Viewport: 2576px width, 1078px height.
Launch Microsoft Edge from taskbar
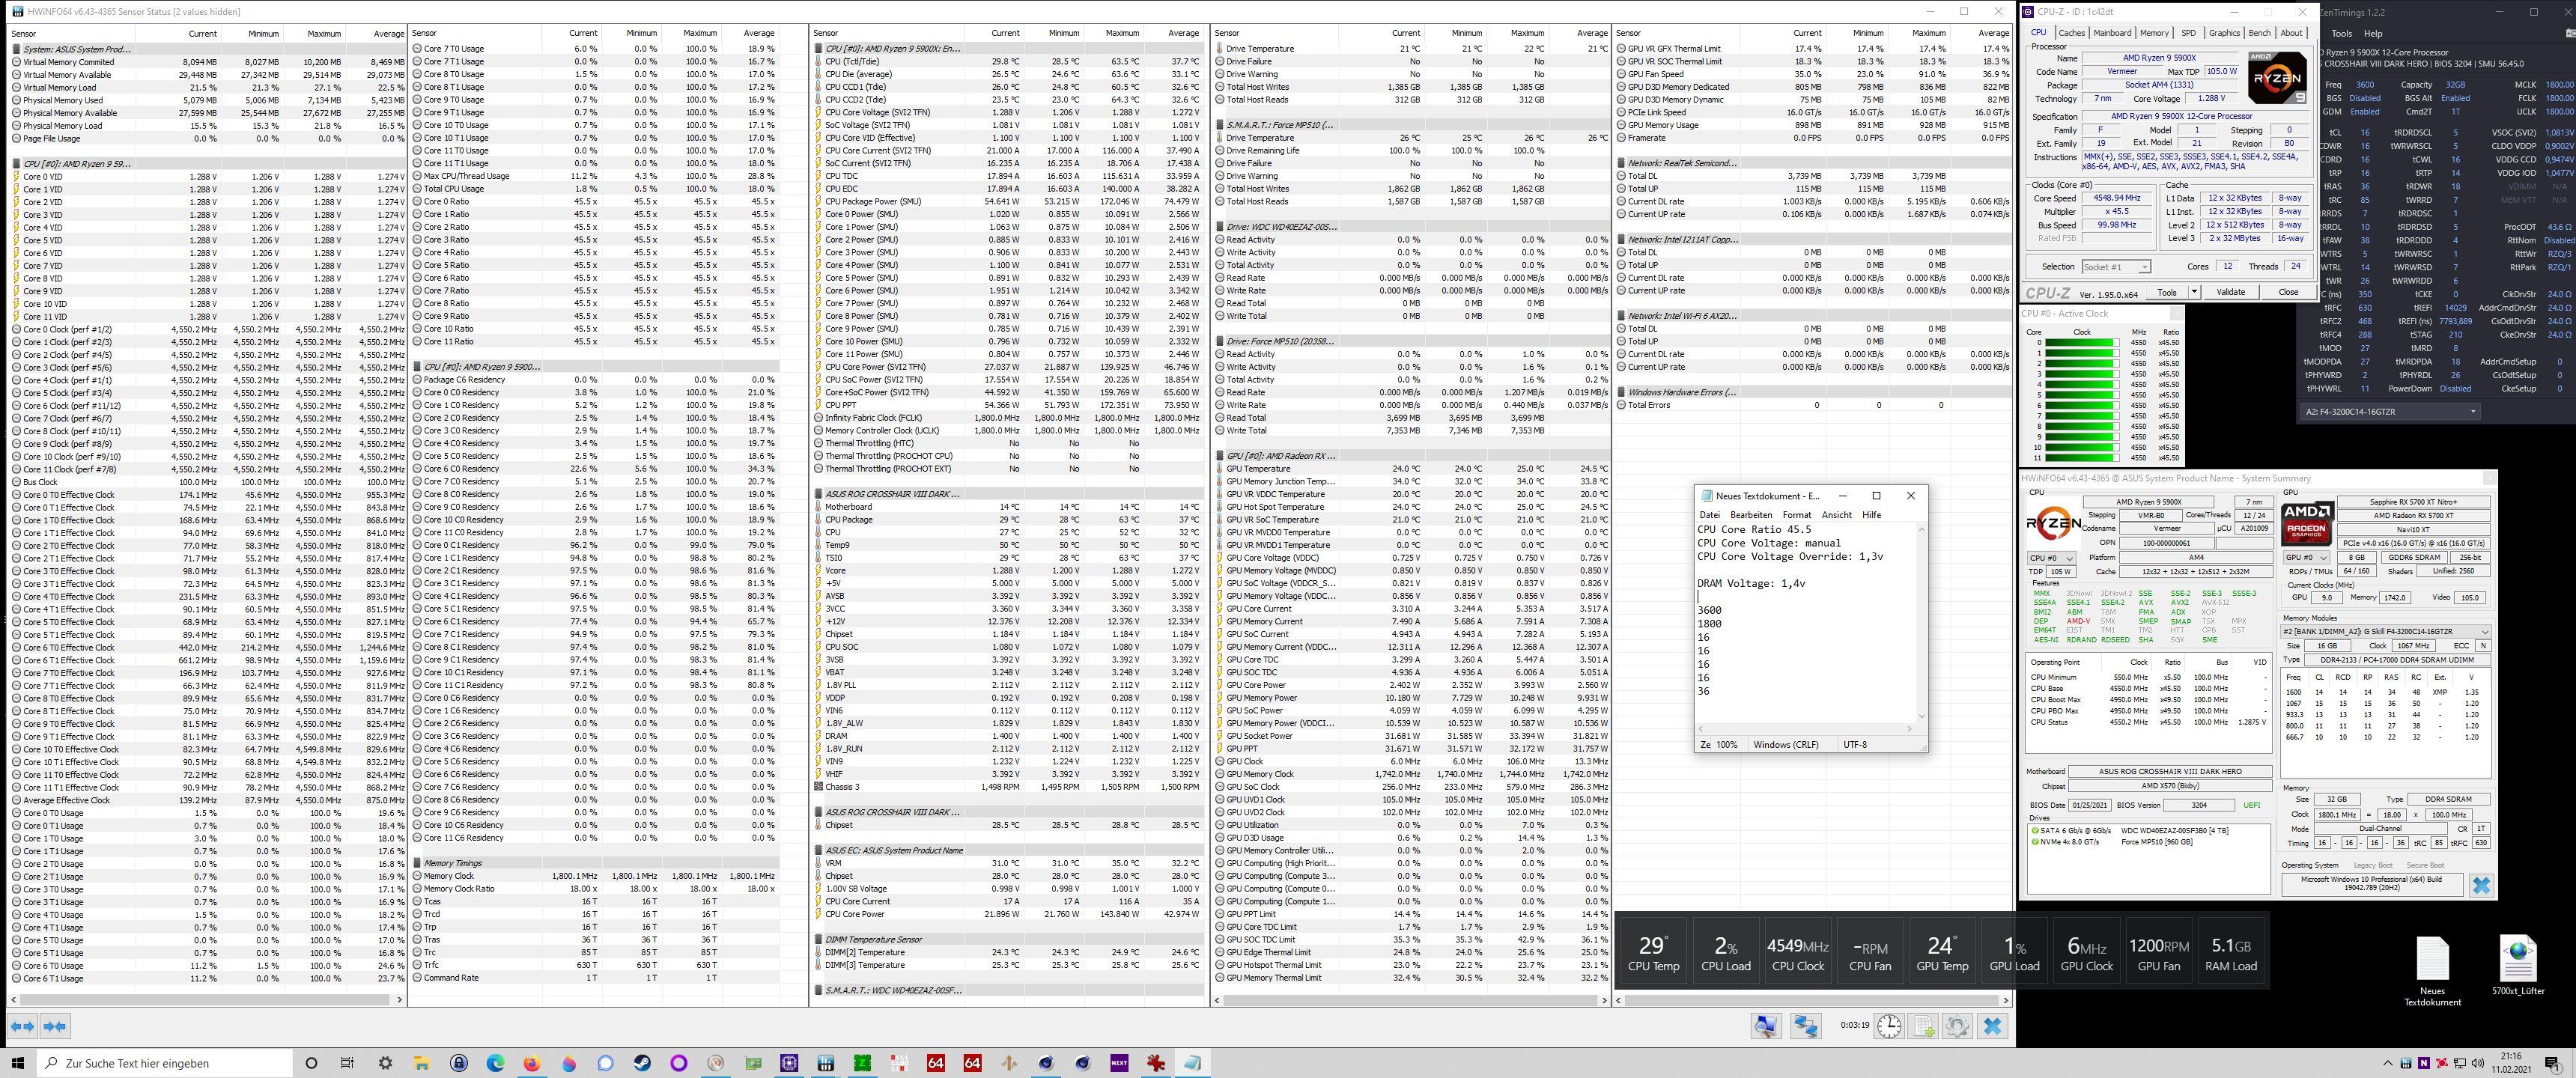point(495,1063)
